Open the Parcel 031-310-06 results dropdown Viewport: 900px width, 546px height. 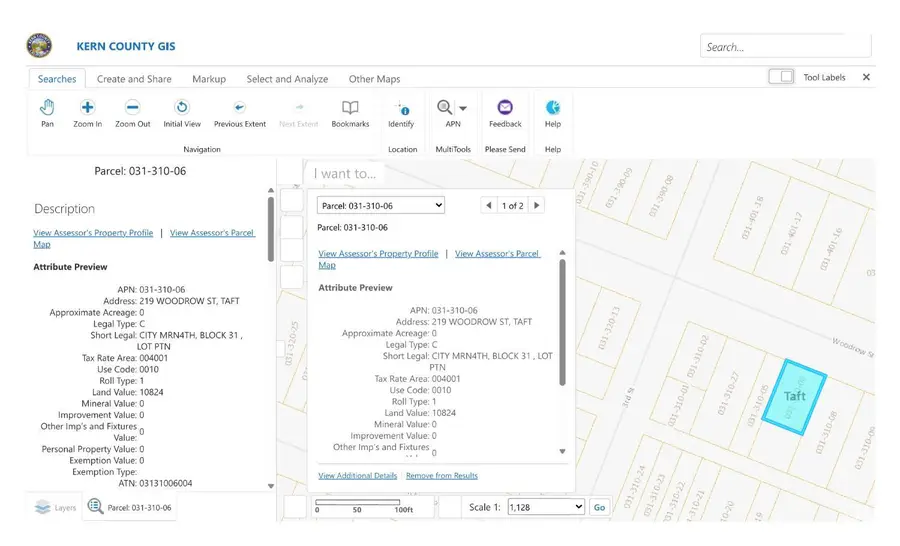coord(380,205)
